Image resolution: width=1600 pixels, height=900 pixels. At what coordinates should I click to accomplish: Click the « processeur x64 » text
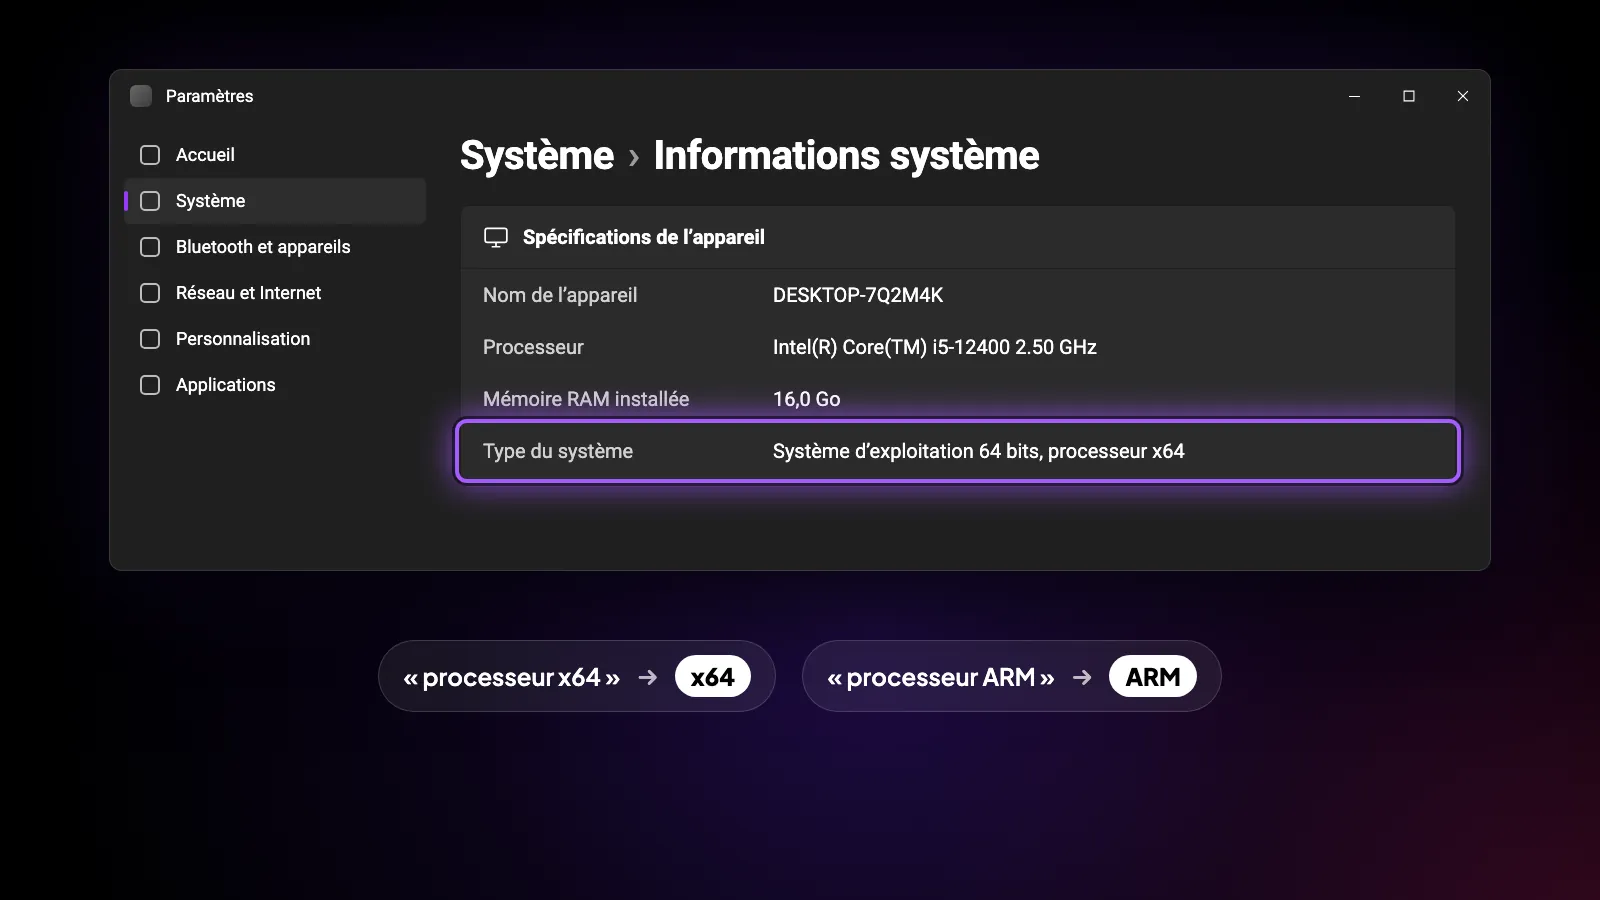(512, 677)
